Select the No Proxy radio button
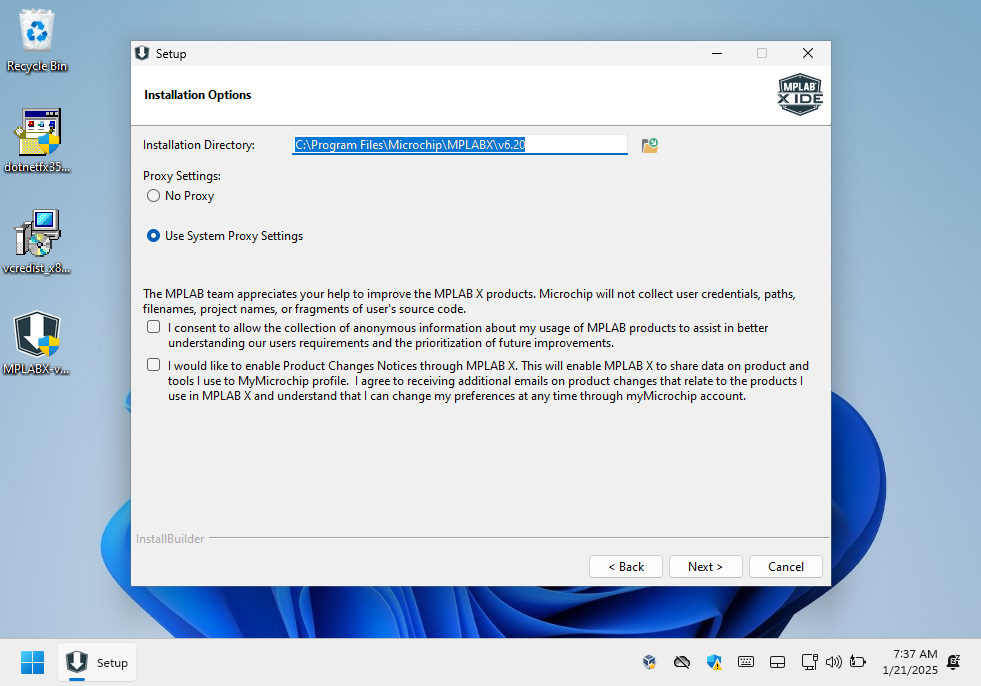The height and width of the screenshot is (686, 981). pos(153,196)
